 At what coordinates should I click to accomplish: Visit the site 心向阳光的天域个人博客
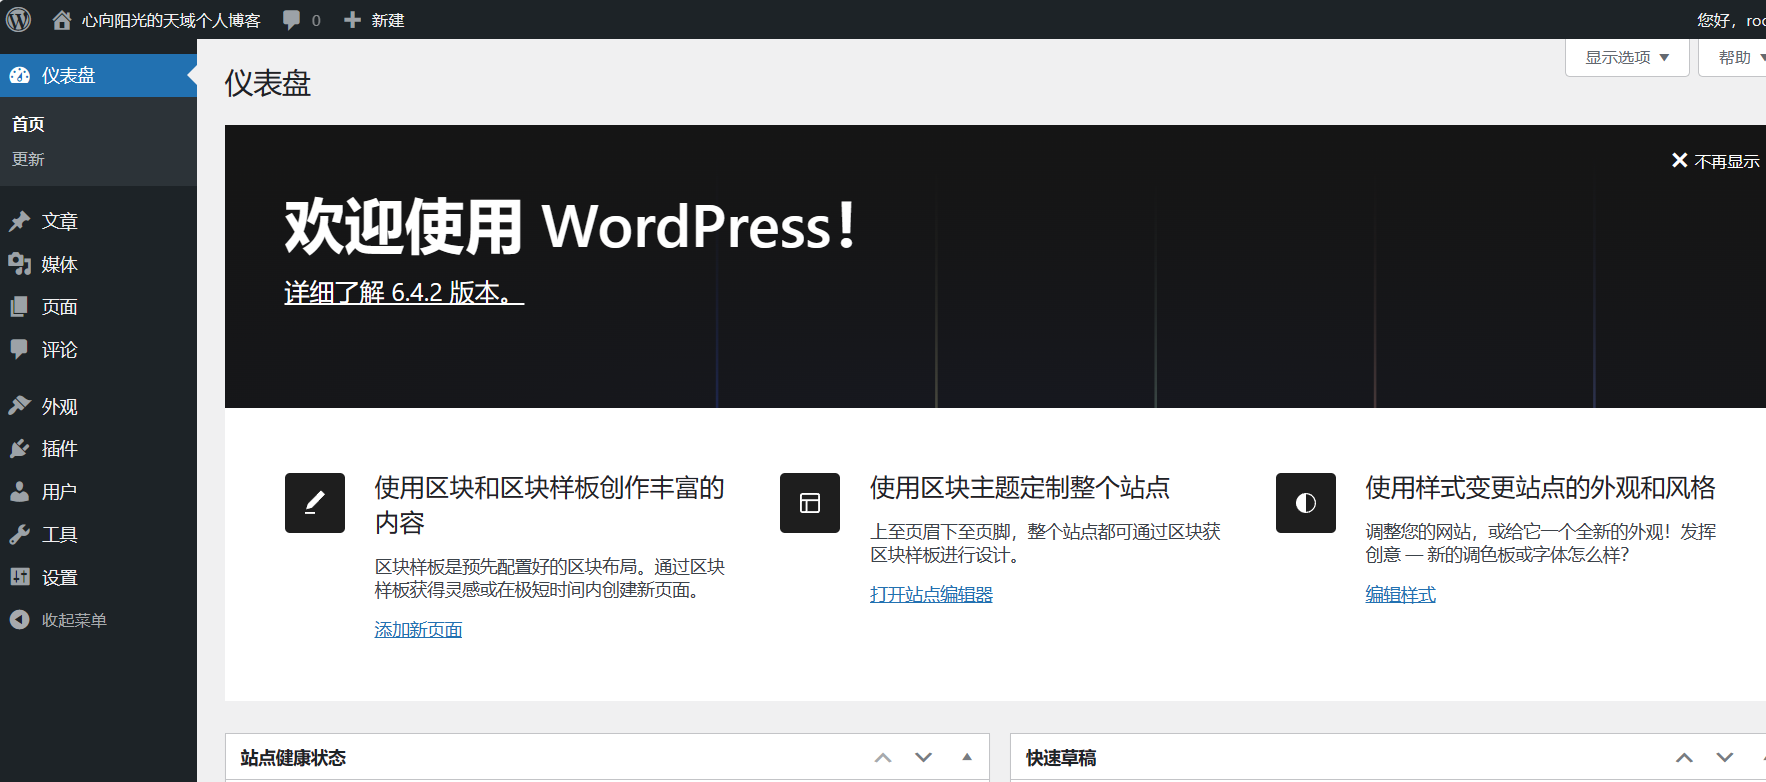coord(171,20)
